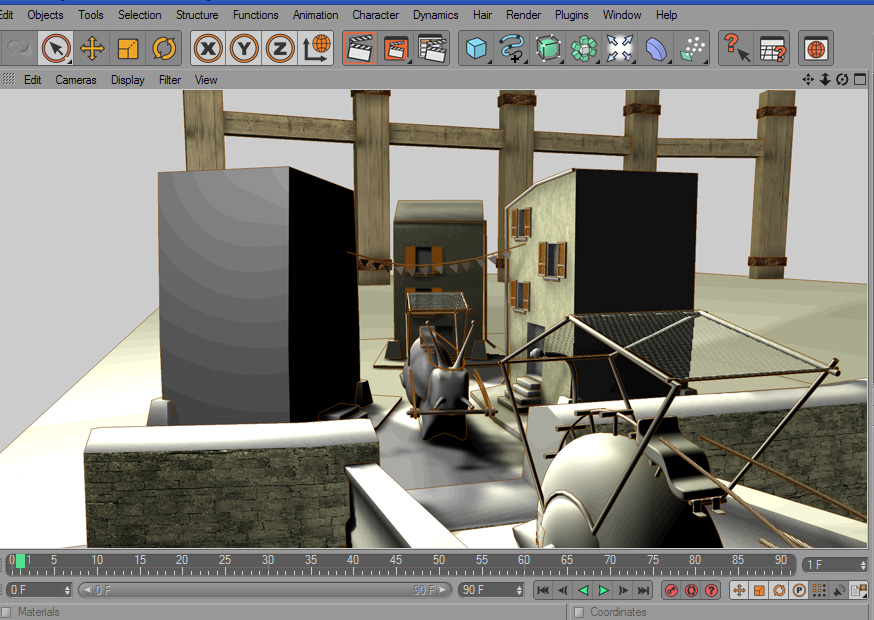Select the Move tool in toolbar
Screen dimensions: 874x620
(x=92, y=49)
